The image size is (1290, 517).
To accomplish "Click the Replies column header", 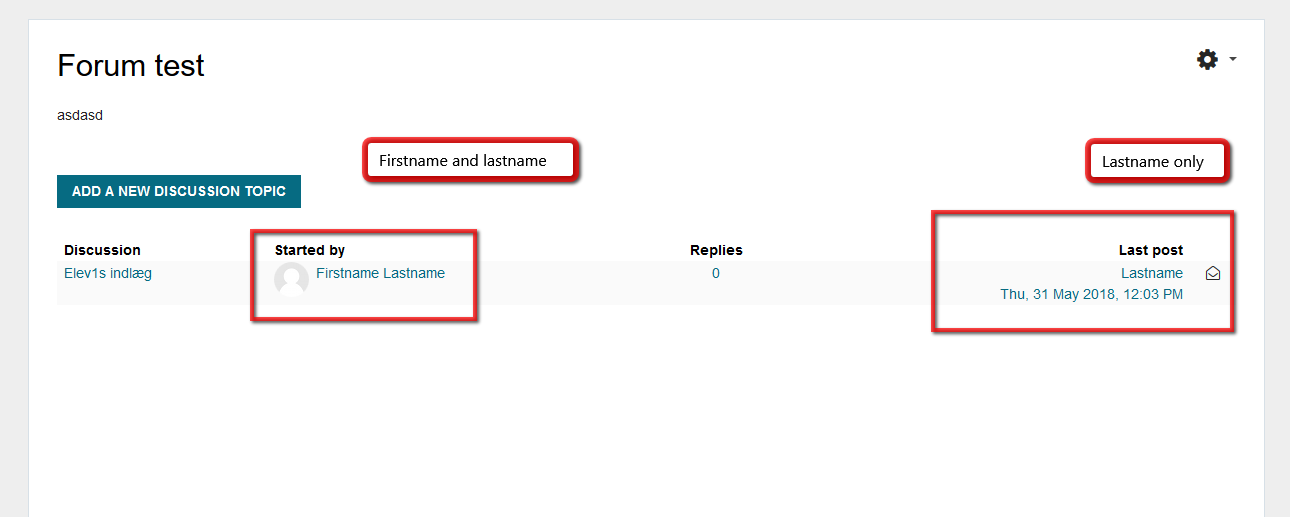I will [716, 250].
